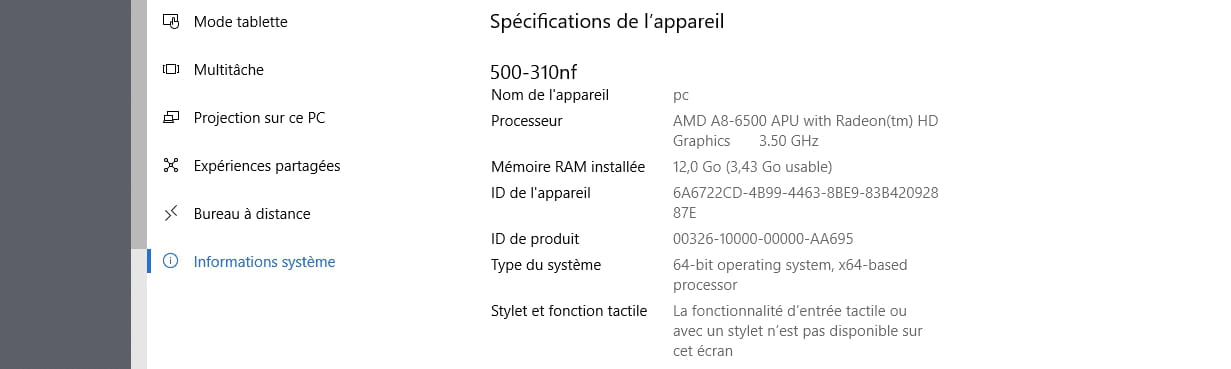This screenshot has height=369, width=1231.
Task: Click the Projection sur ce PC icon
Action: pyautogui.click(x=170, y=118)
